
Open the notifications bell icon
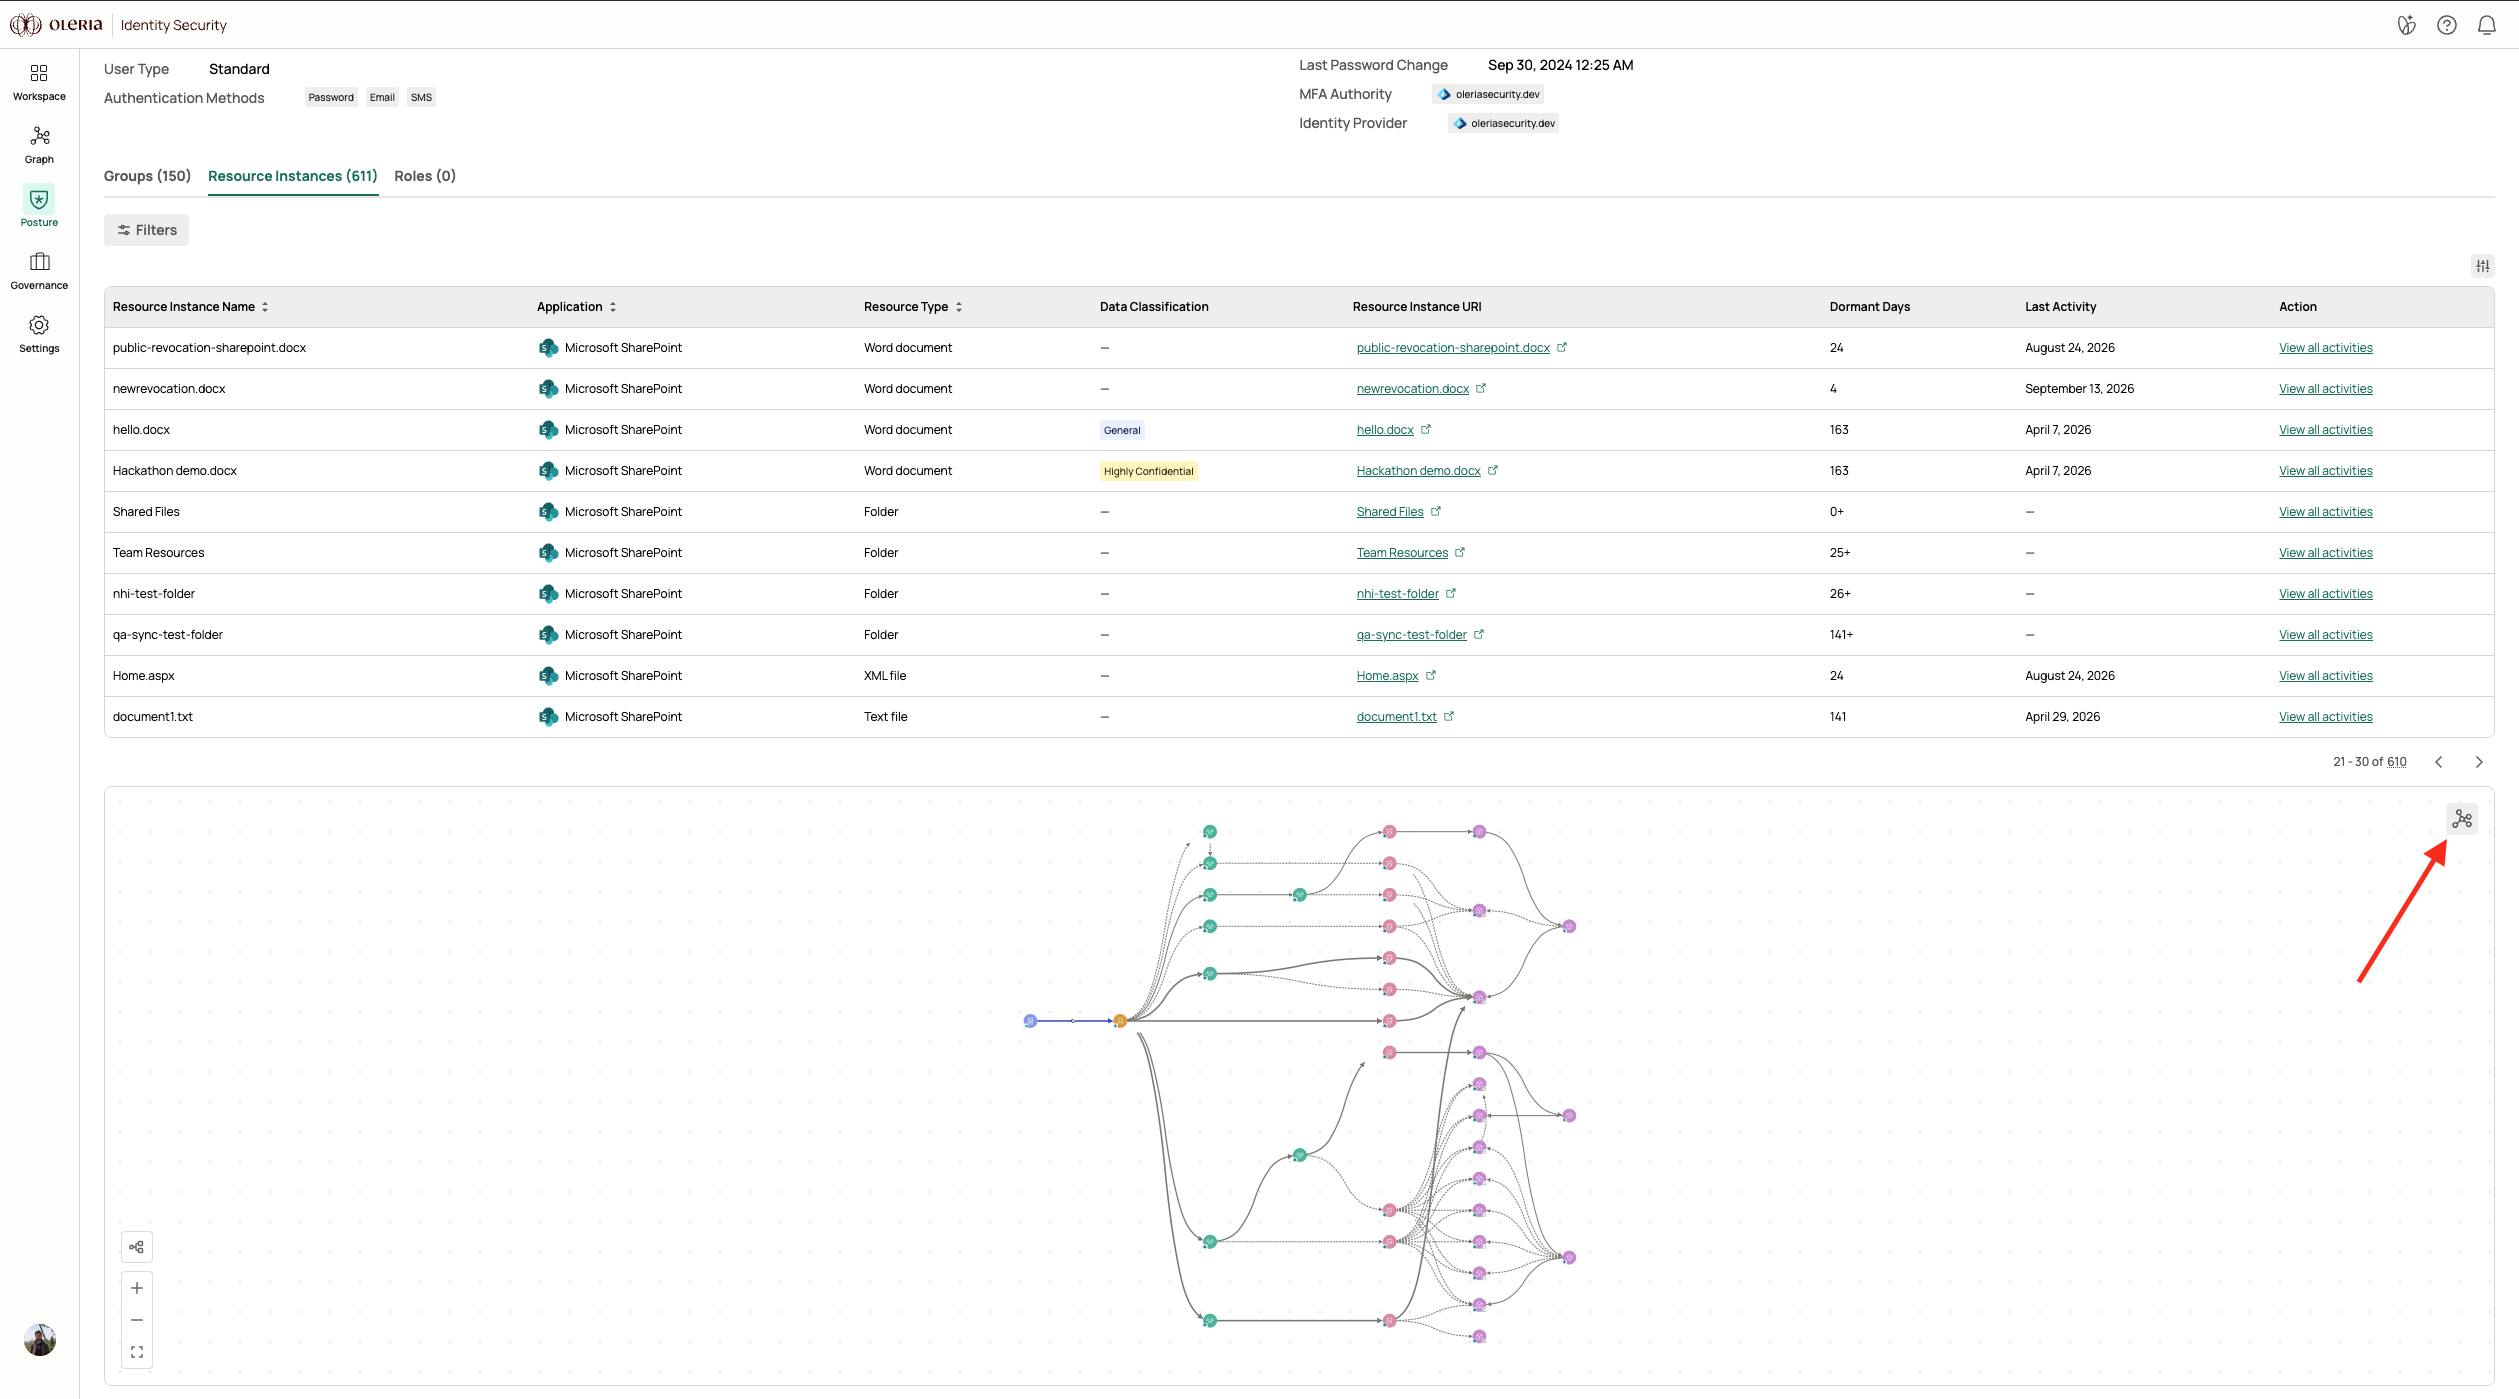(x=2486, y=25)
